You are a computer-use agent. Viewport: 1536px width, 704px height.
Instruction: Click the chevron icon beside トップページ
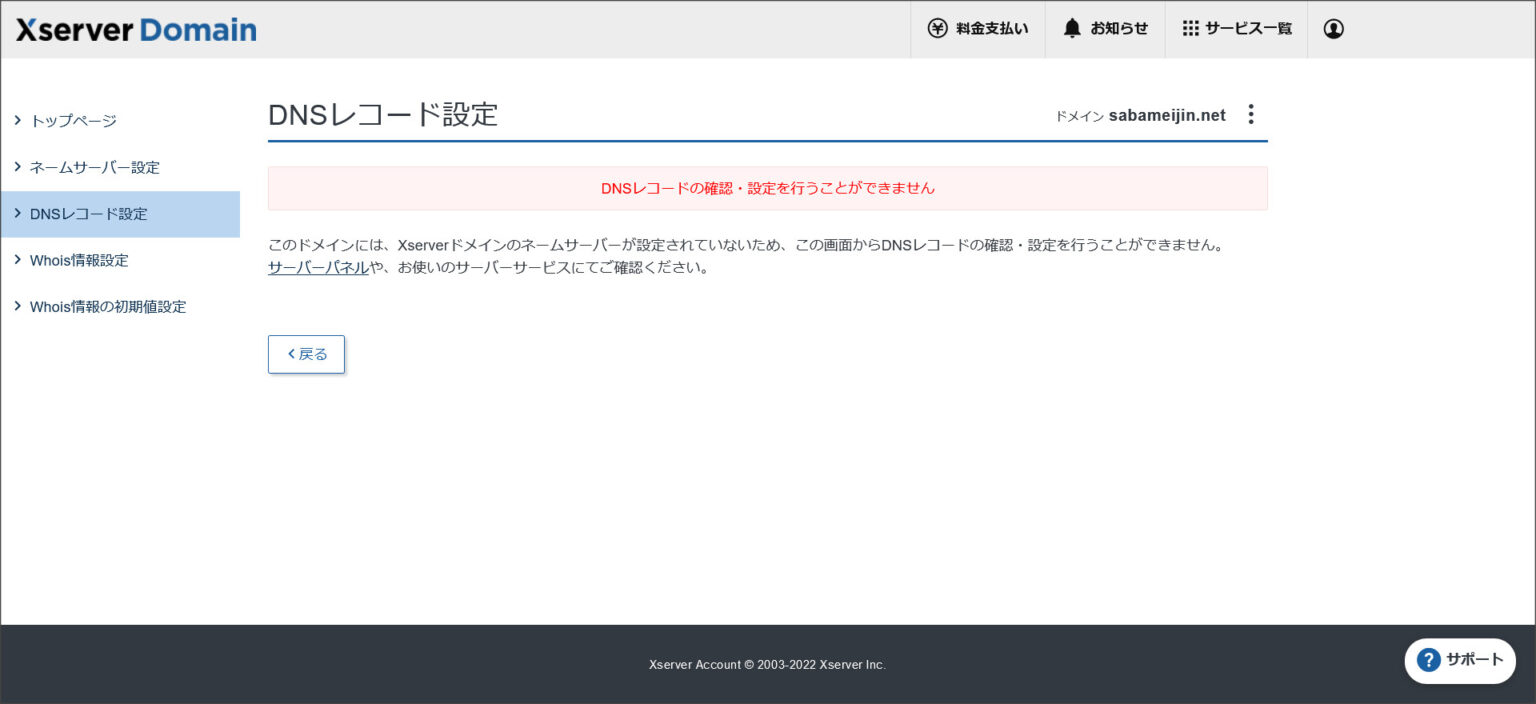point(17,120)
